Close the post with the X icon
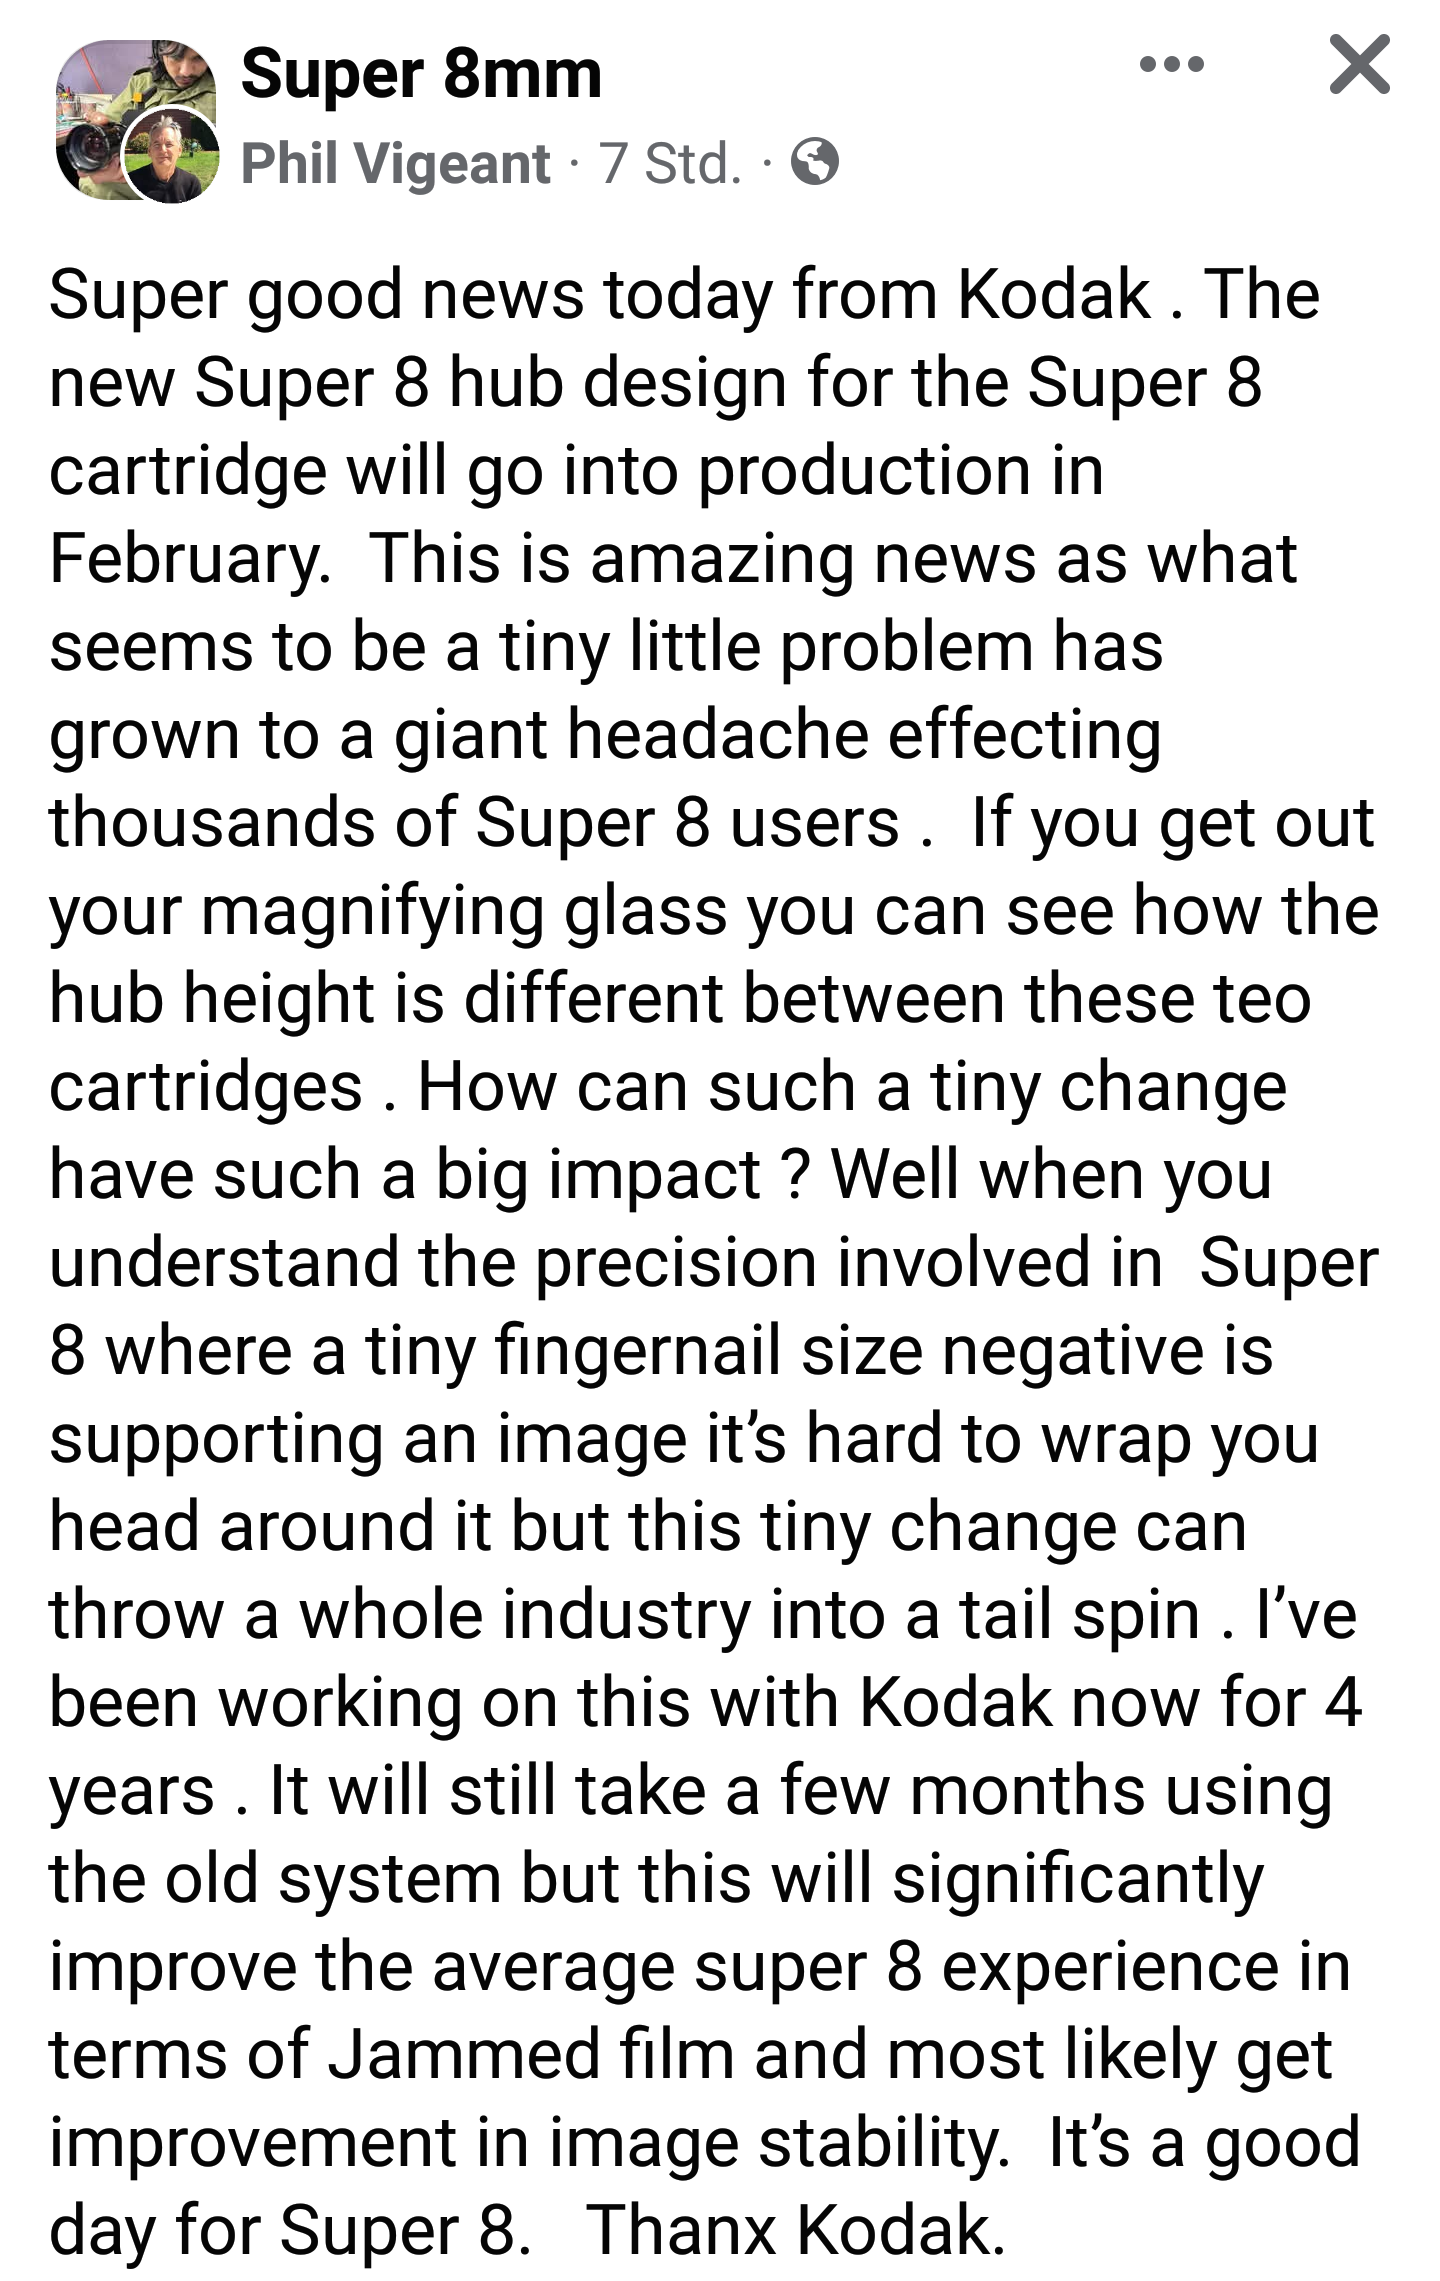 point(1359,64)
